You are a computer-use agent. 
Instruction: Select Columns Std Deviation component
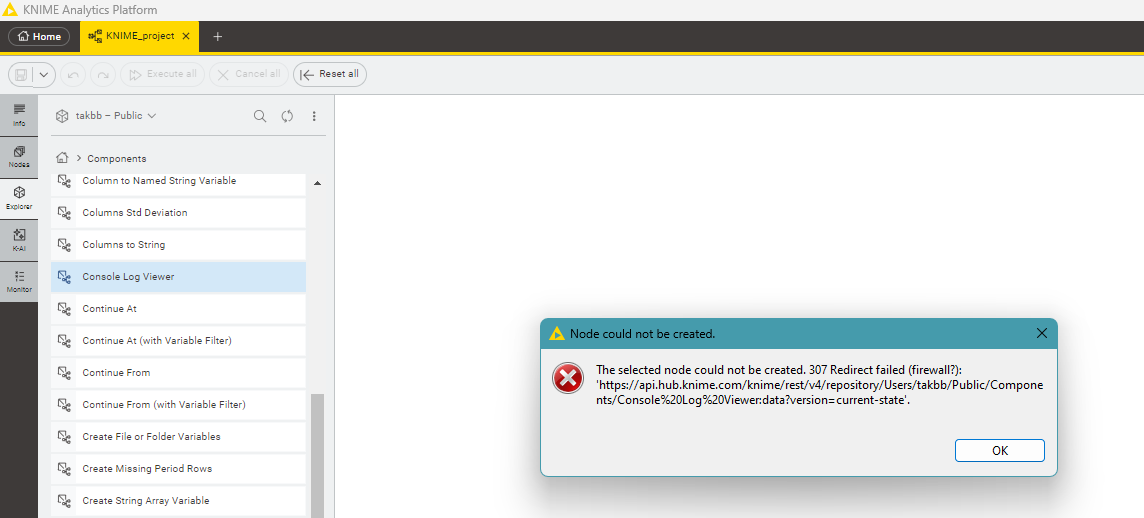[x=179, y=213]
